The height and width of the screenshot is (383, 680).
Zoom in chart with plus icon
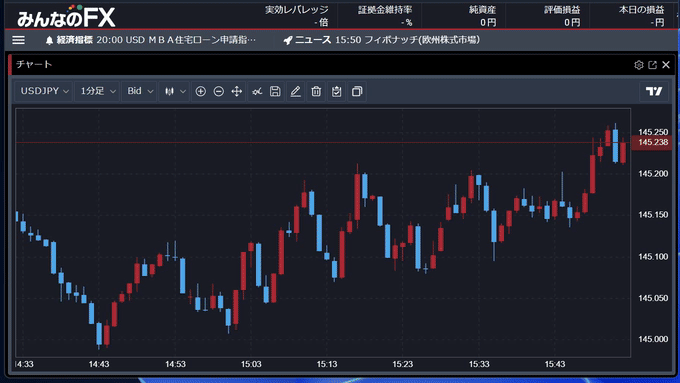click(200, 91)
